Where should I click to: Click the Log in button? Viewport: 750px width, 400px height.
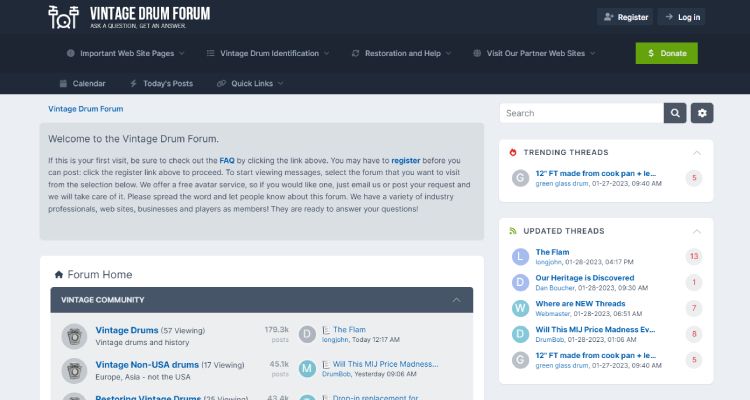click(x=681, y=17)
